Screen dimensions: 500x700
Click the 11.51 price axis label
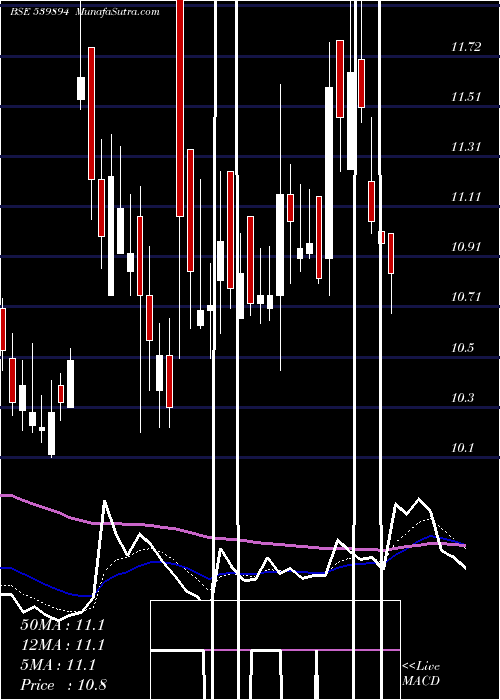click(466, 96)
